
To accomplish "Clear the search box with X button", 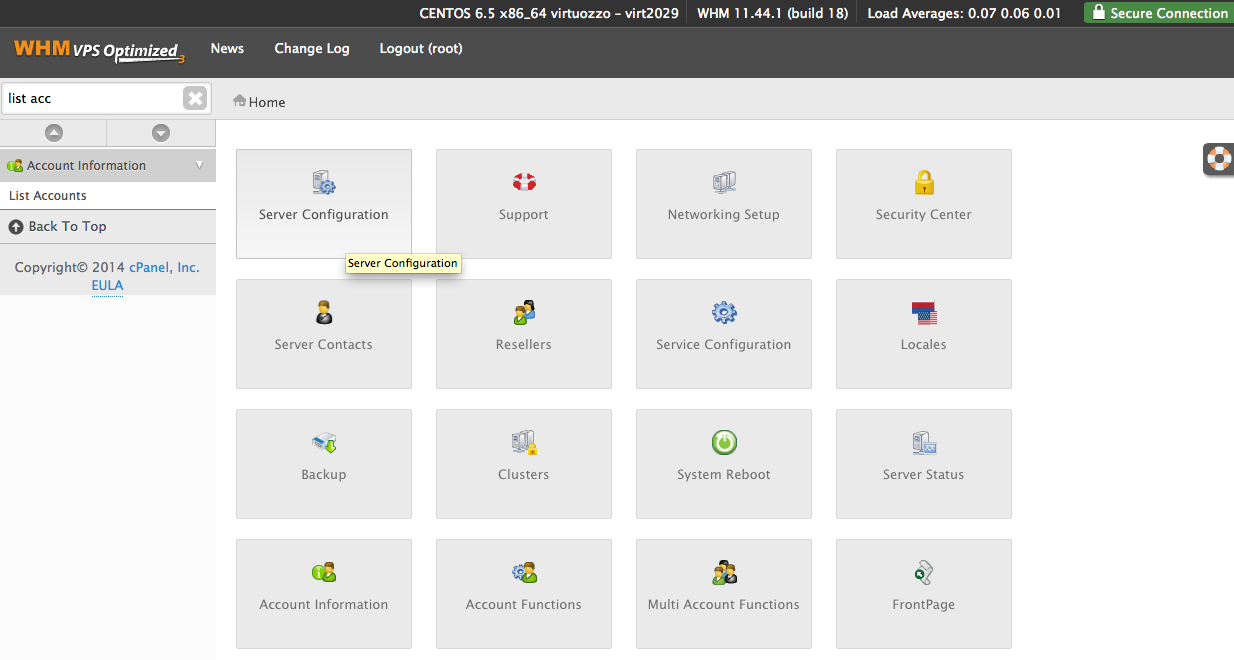I will point(195,98).
